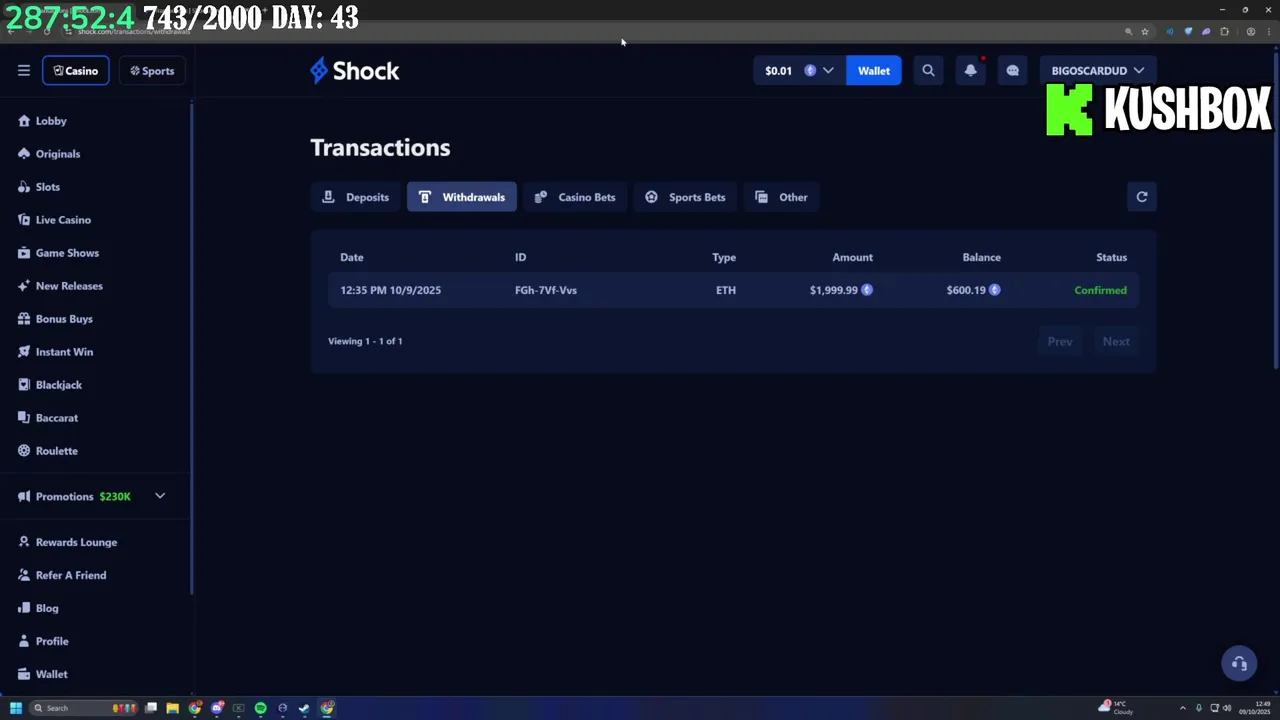1280x720 pixels.
Task: Select the Casino Bets tab
Action: 575,197
